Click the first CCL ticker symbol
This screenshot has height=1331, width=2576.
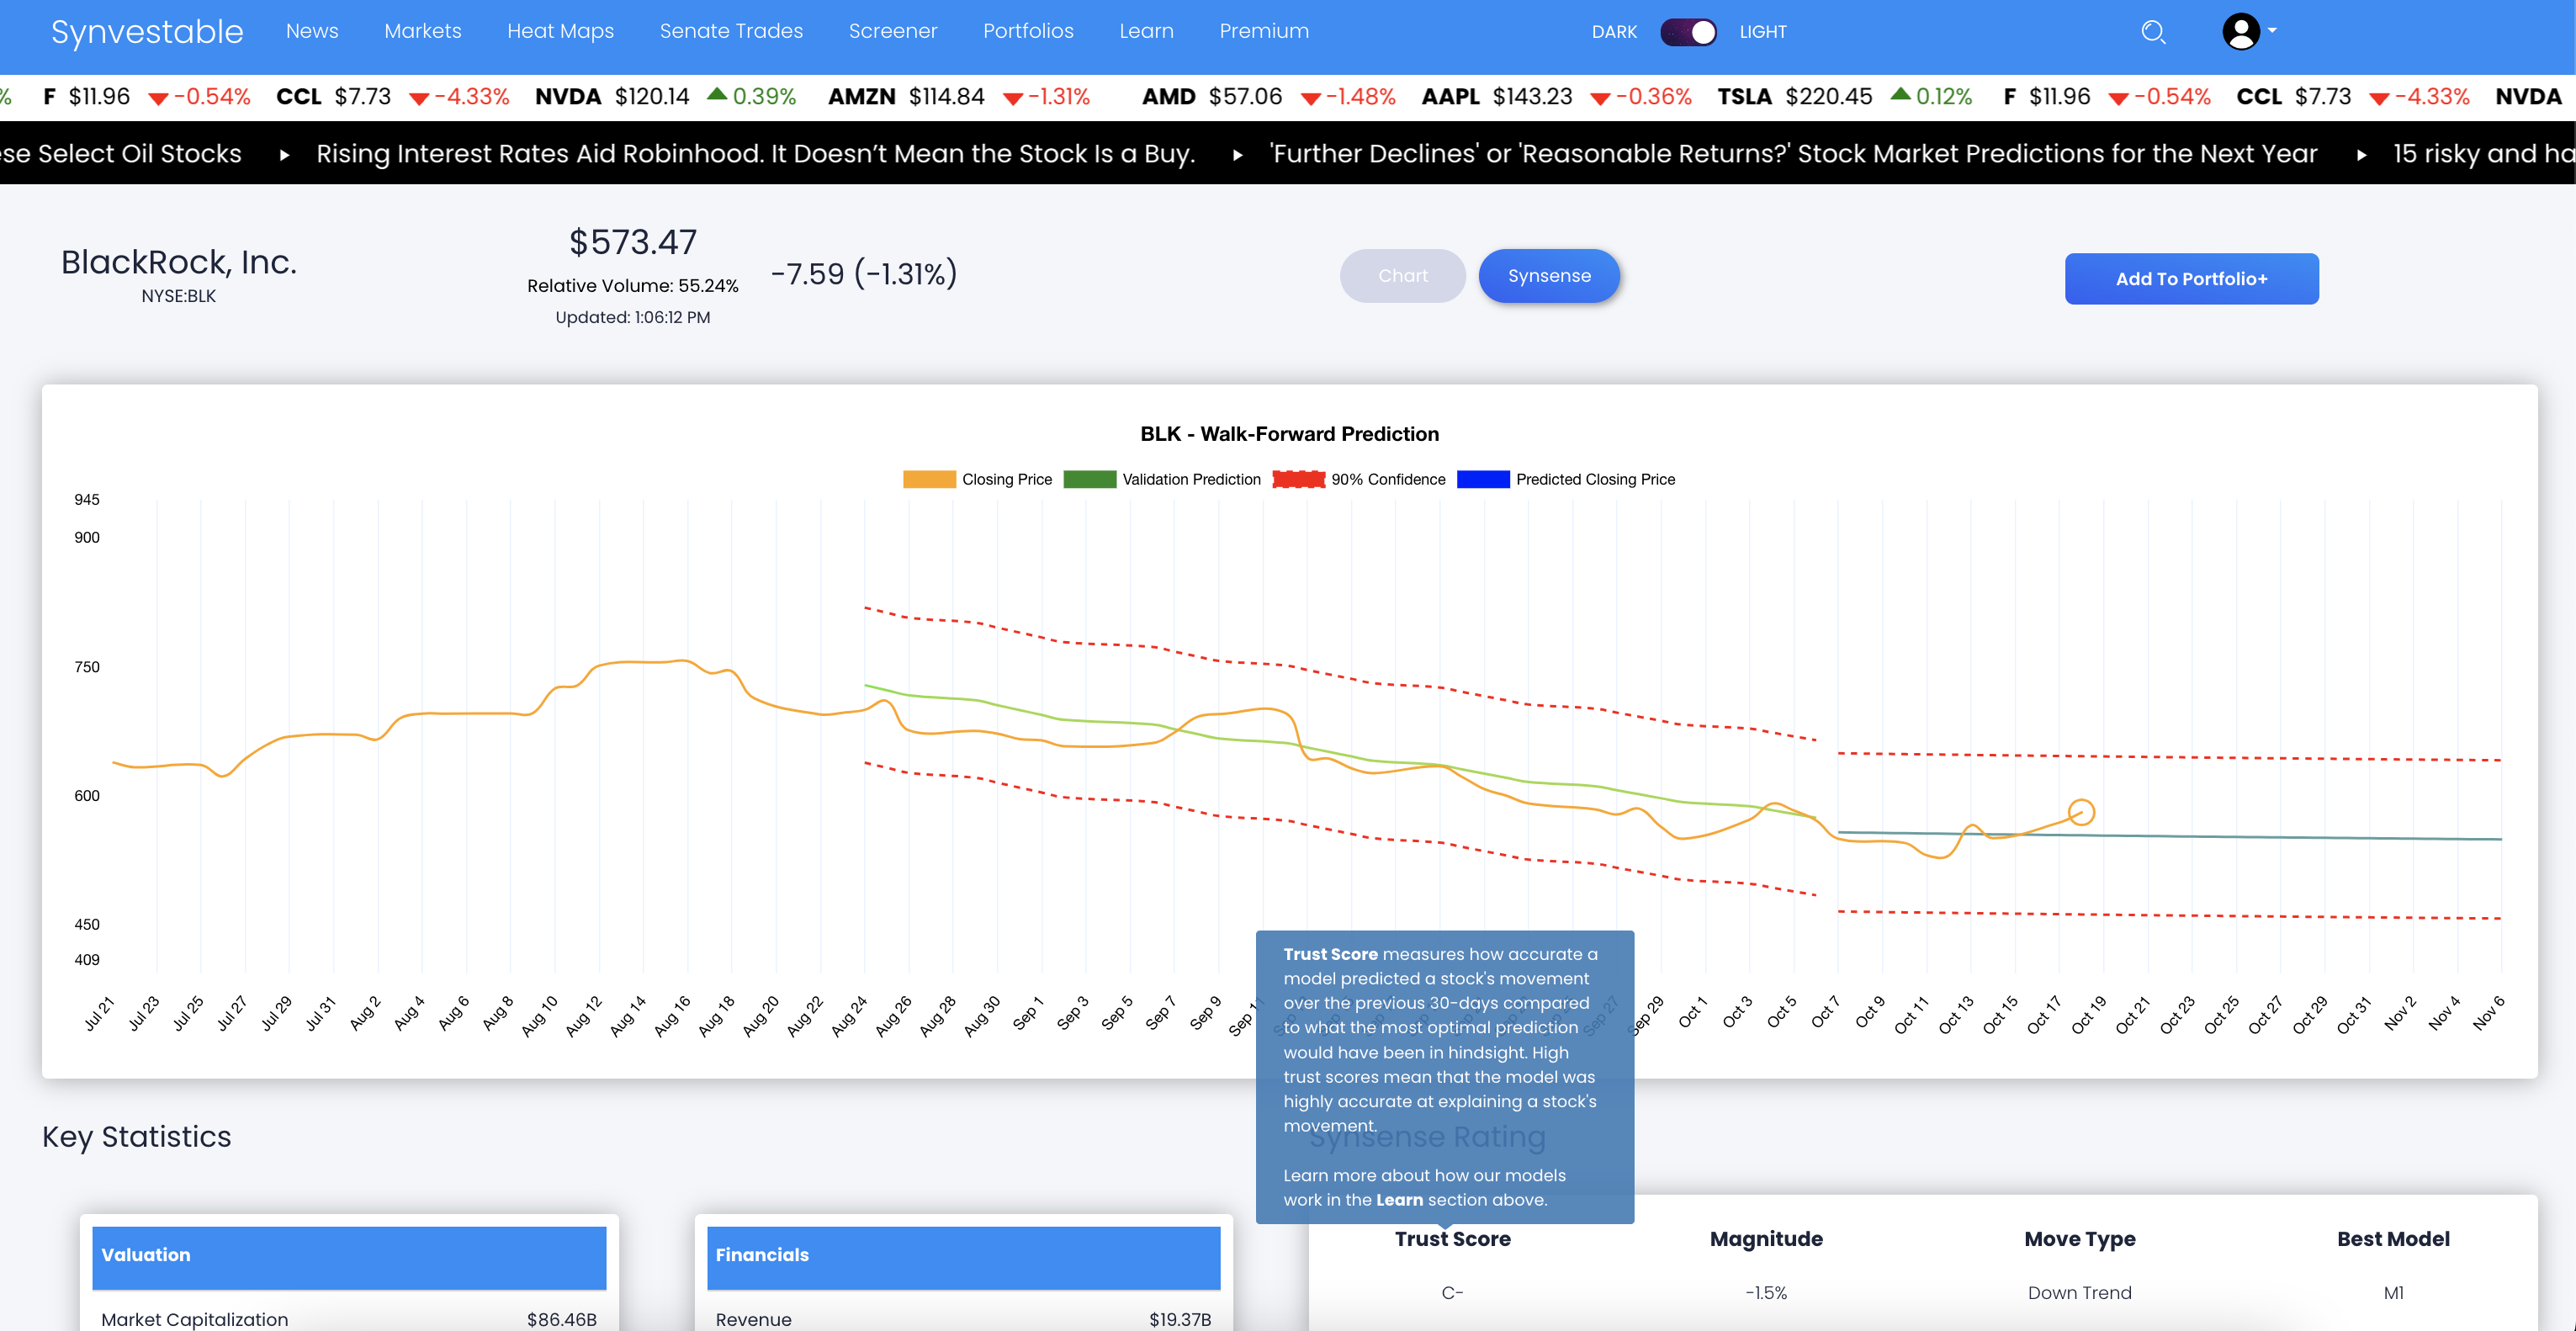pos(298,97)
